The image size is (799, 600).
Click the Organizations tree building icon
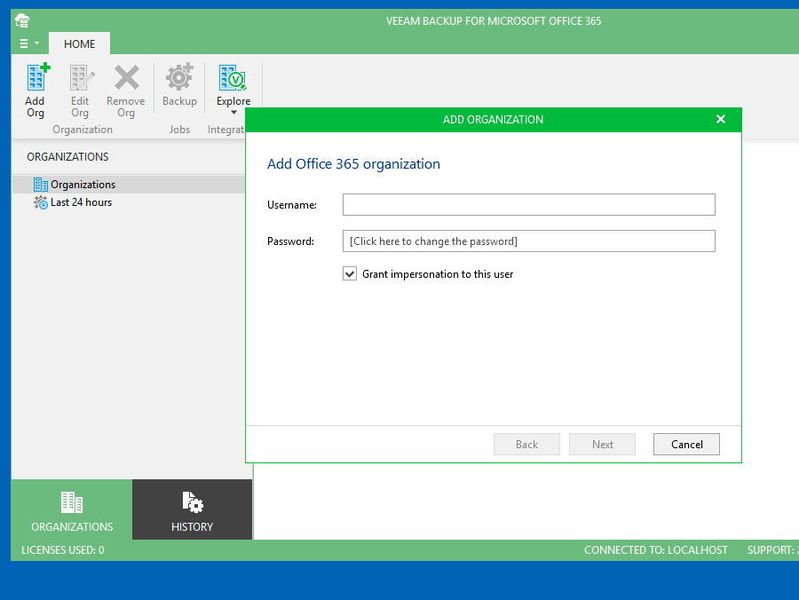40,184
